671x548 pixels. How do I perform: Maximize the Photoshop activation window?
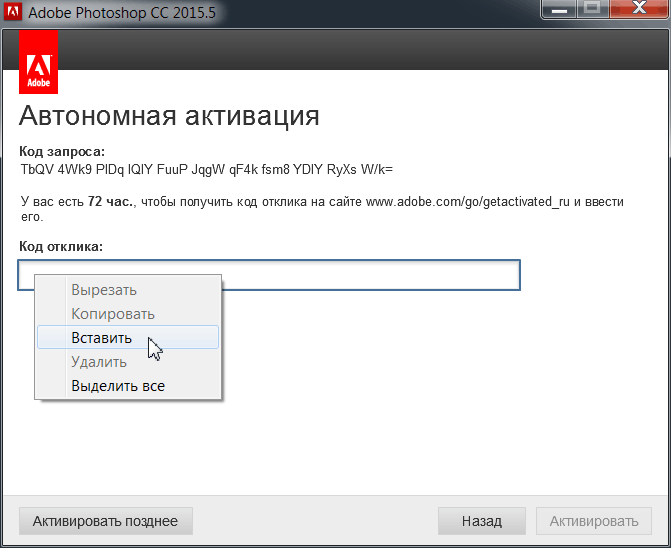click(x=593, y=9)
